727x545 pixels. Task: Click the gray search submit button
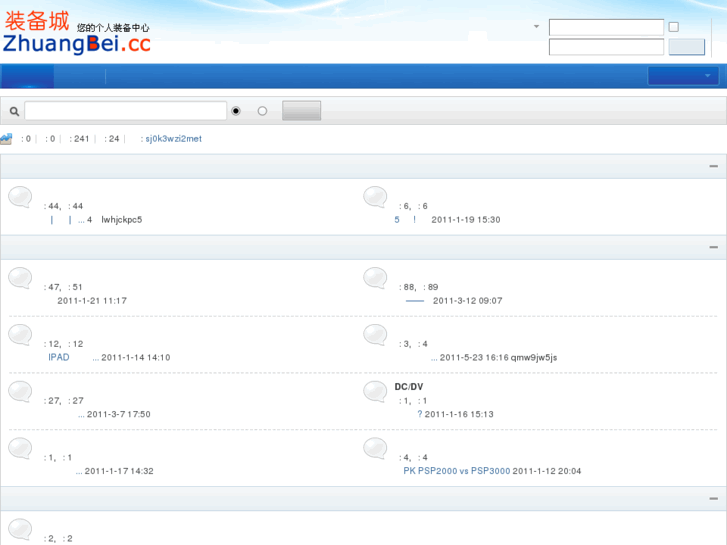(x=301, y=111)
